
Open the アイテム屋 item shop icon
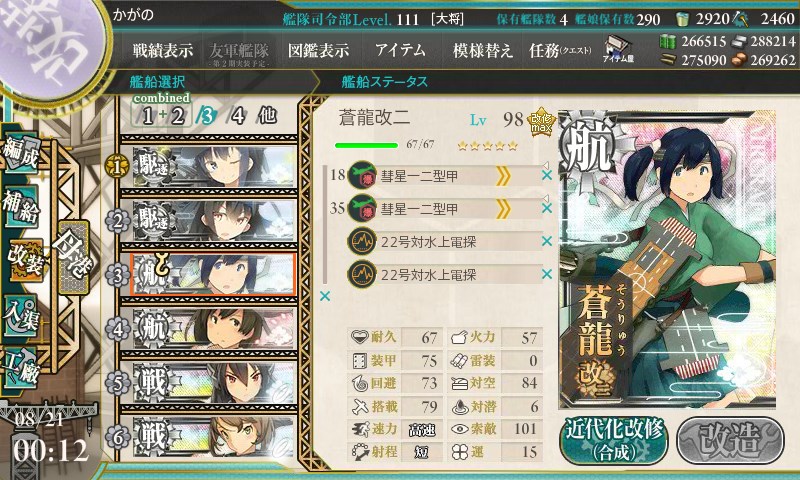click(x=618, y=49)
